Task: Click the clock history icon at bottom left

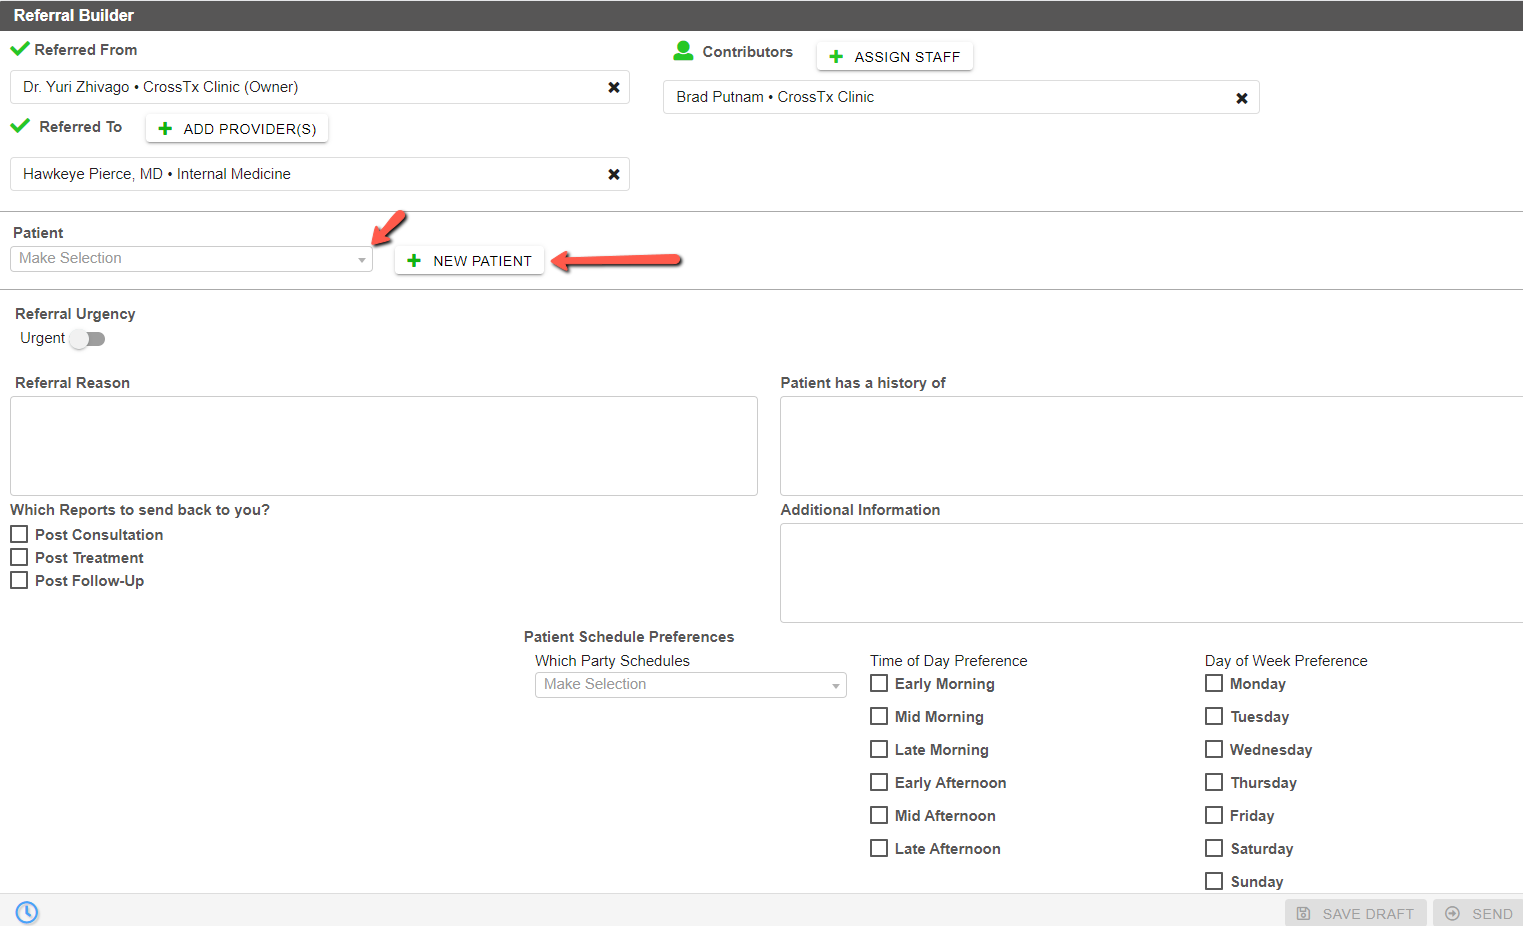Action: tap(27, 912)
